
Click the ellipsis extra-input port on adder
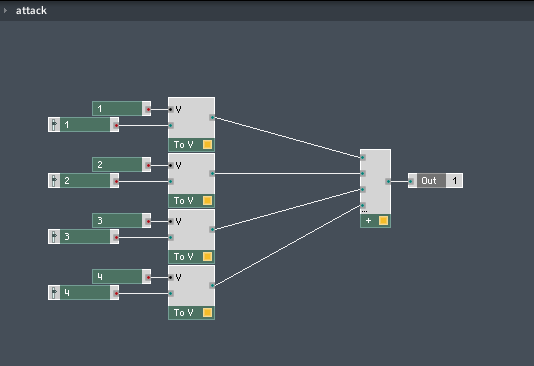[364, 211]
